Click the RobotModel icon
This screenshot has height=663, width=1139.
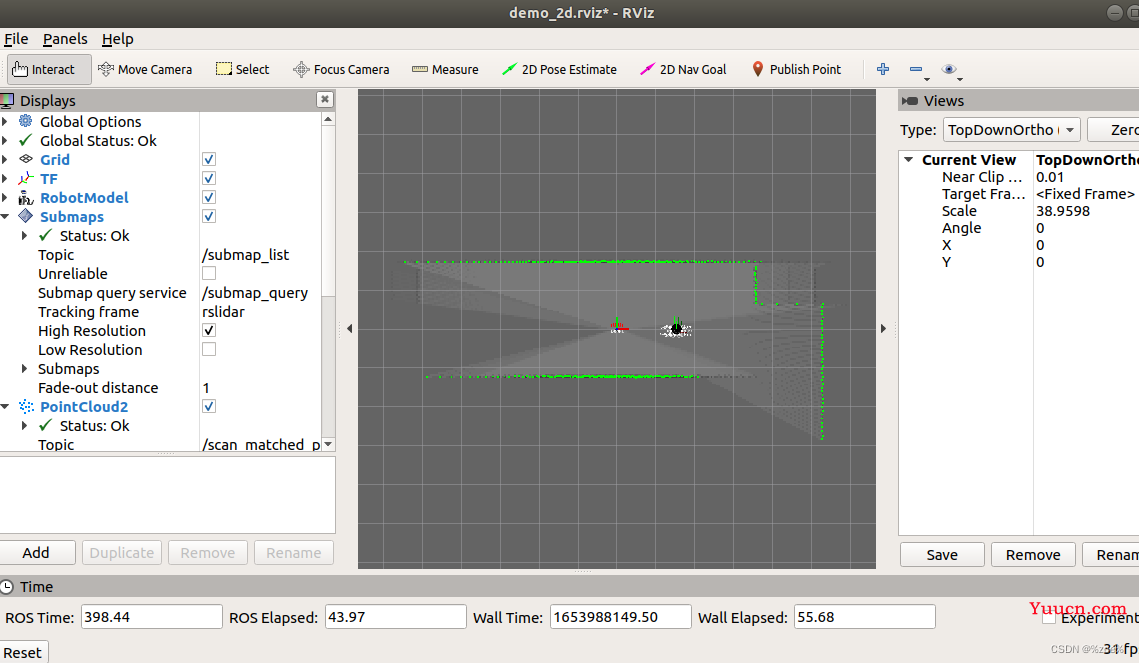coord(25,198)
